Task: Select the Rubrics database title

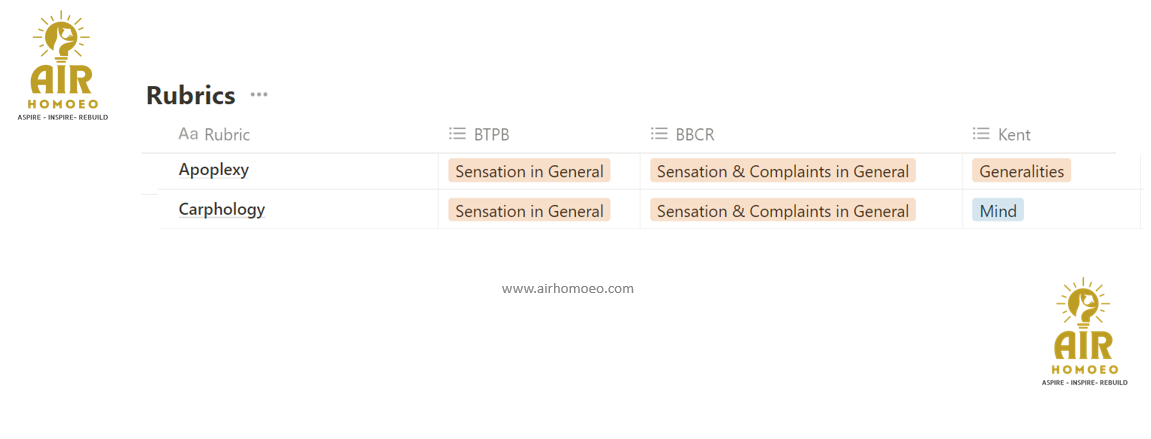Action: pyautogui.click(x=191, y=96)
